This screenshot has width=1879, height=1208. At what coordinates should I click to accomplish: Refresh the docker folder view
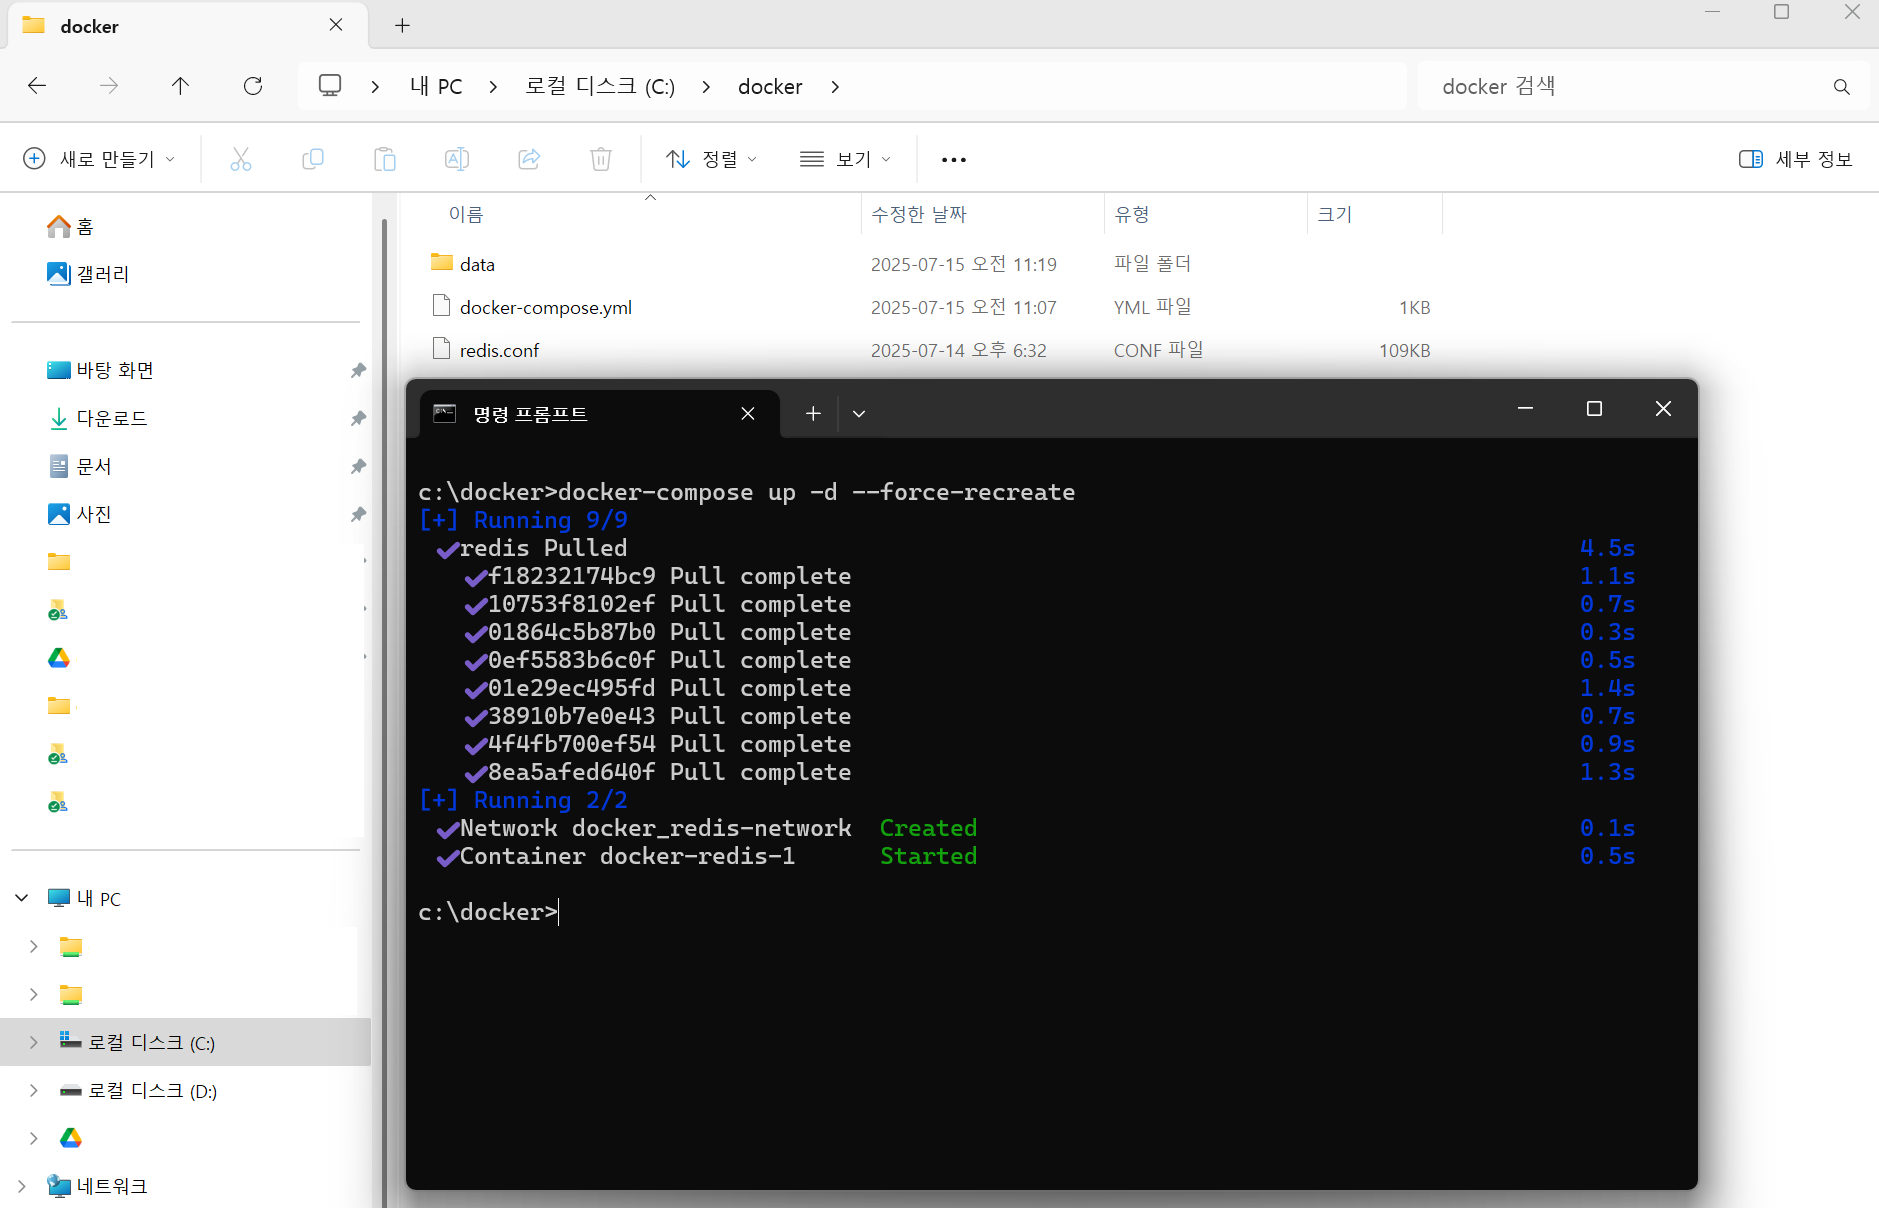click(x=253, y=86)
